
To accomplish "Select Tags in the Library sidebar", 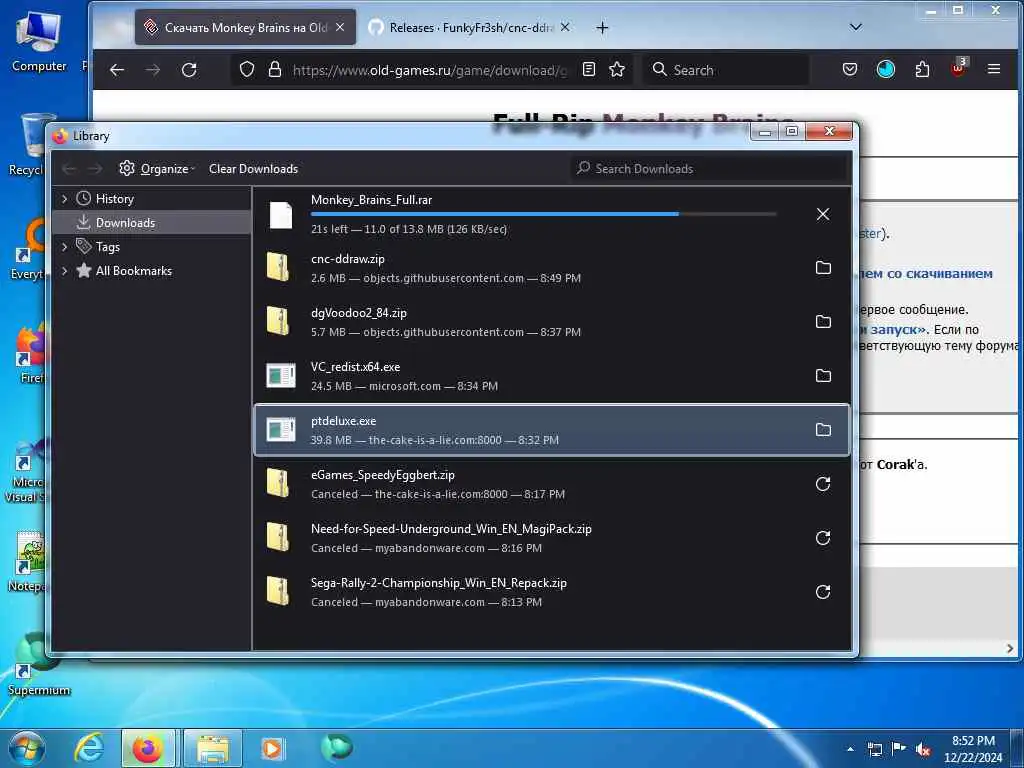I will tap(108, 247).
